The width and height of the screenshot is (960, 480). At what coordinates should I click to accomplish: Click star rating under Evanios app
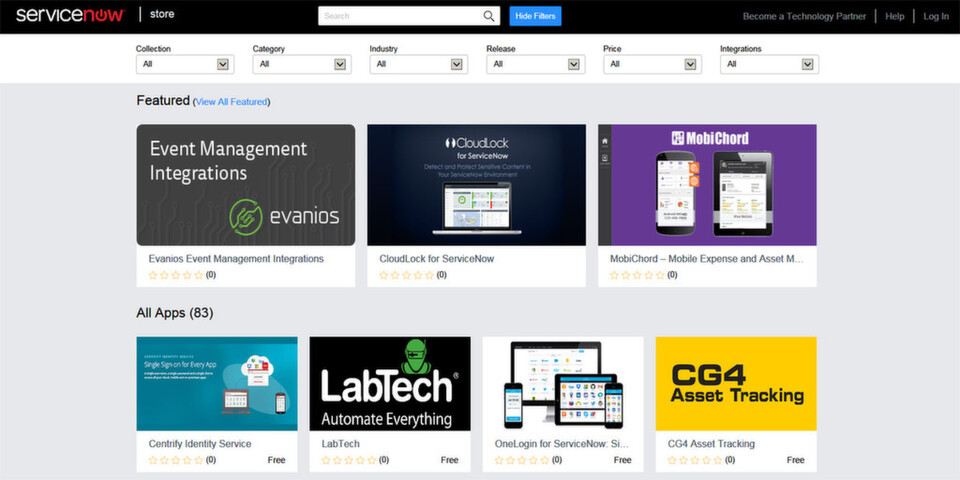[176, 276]
